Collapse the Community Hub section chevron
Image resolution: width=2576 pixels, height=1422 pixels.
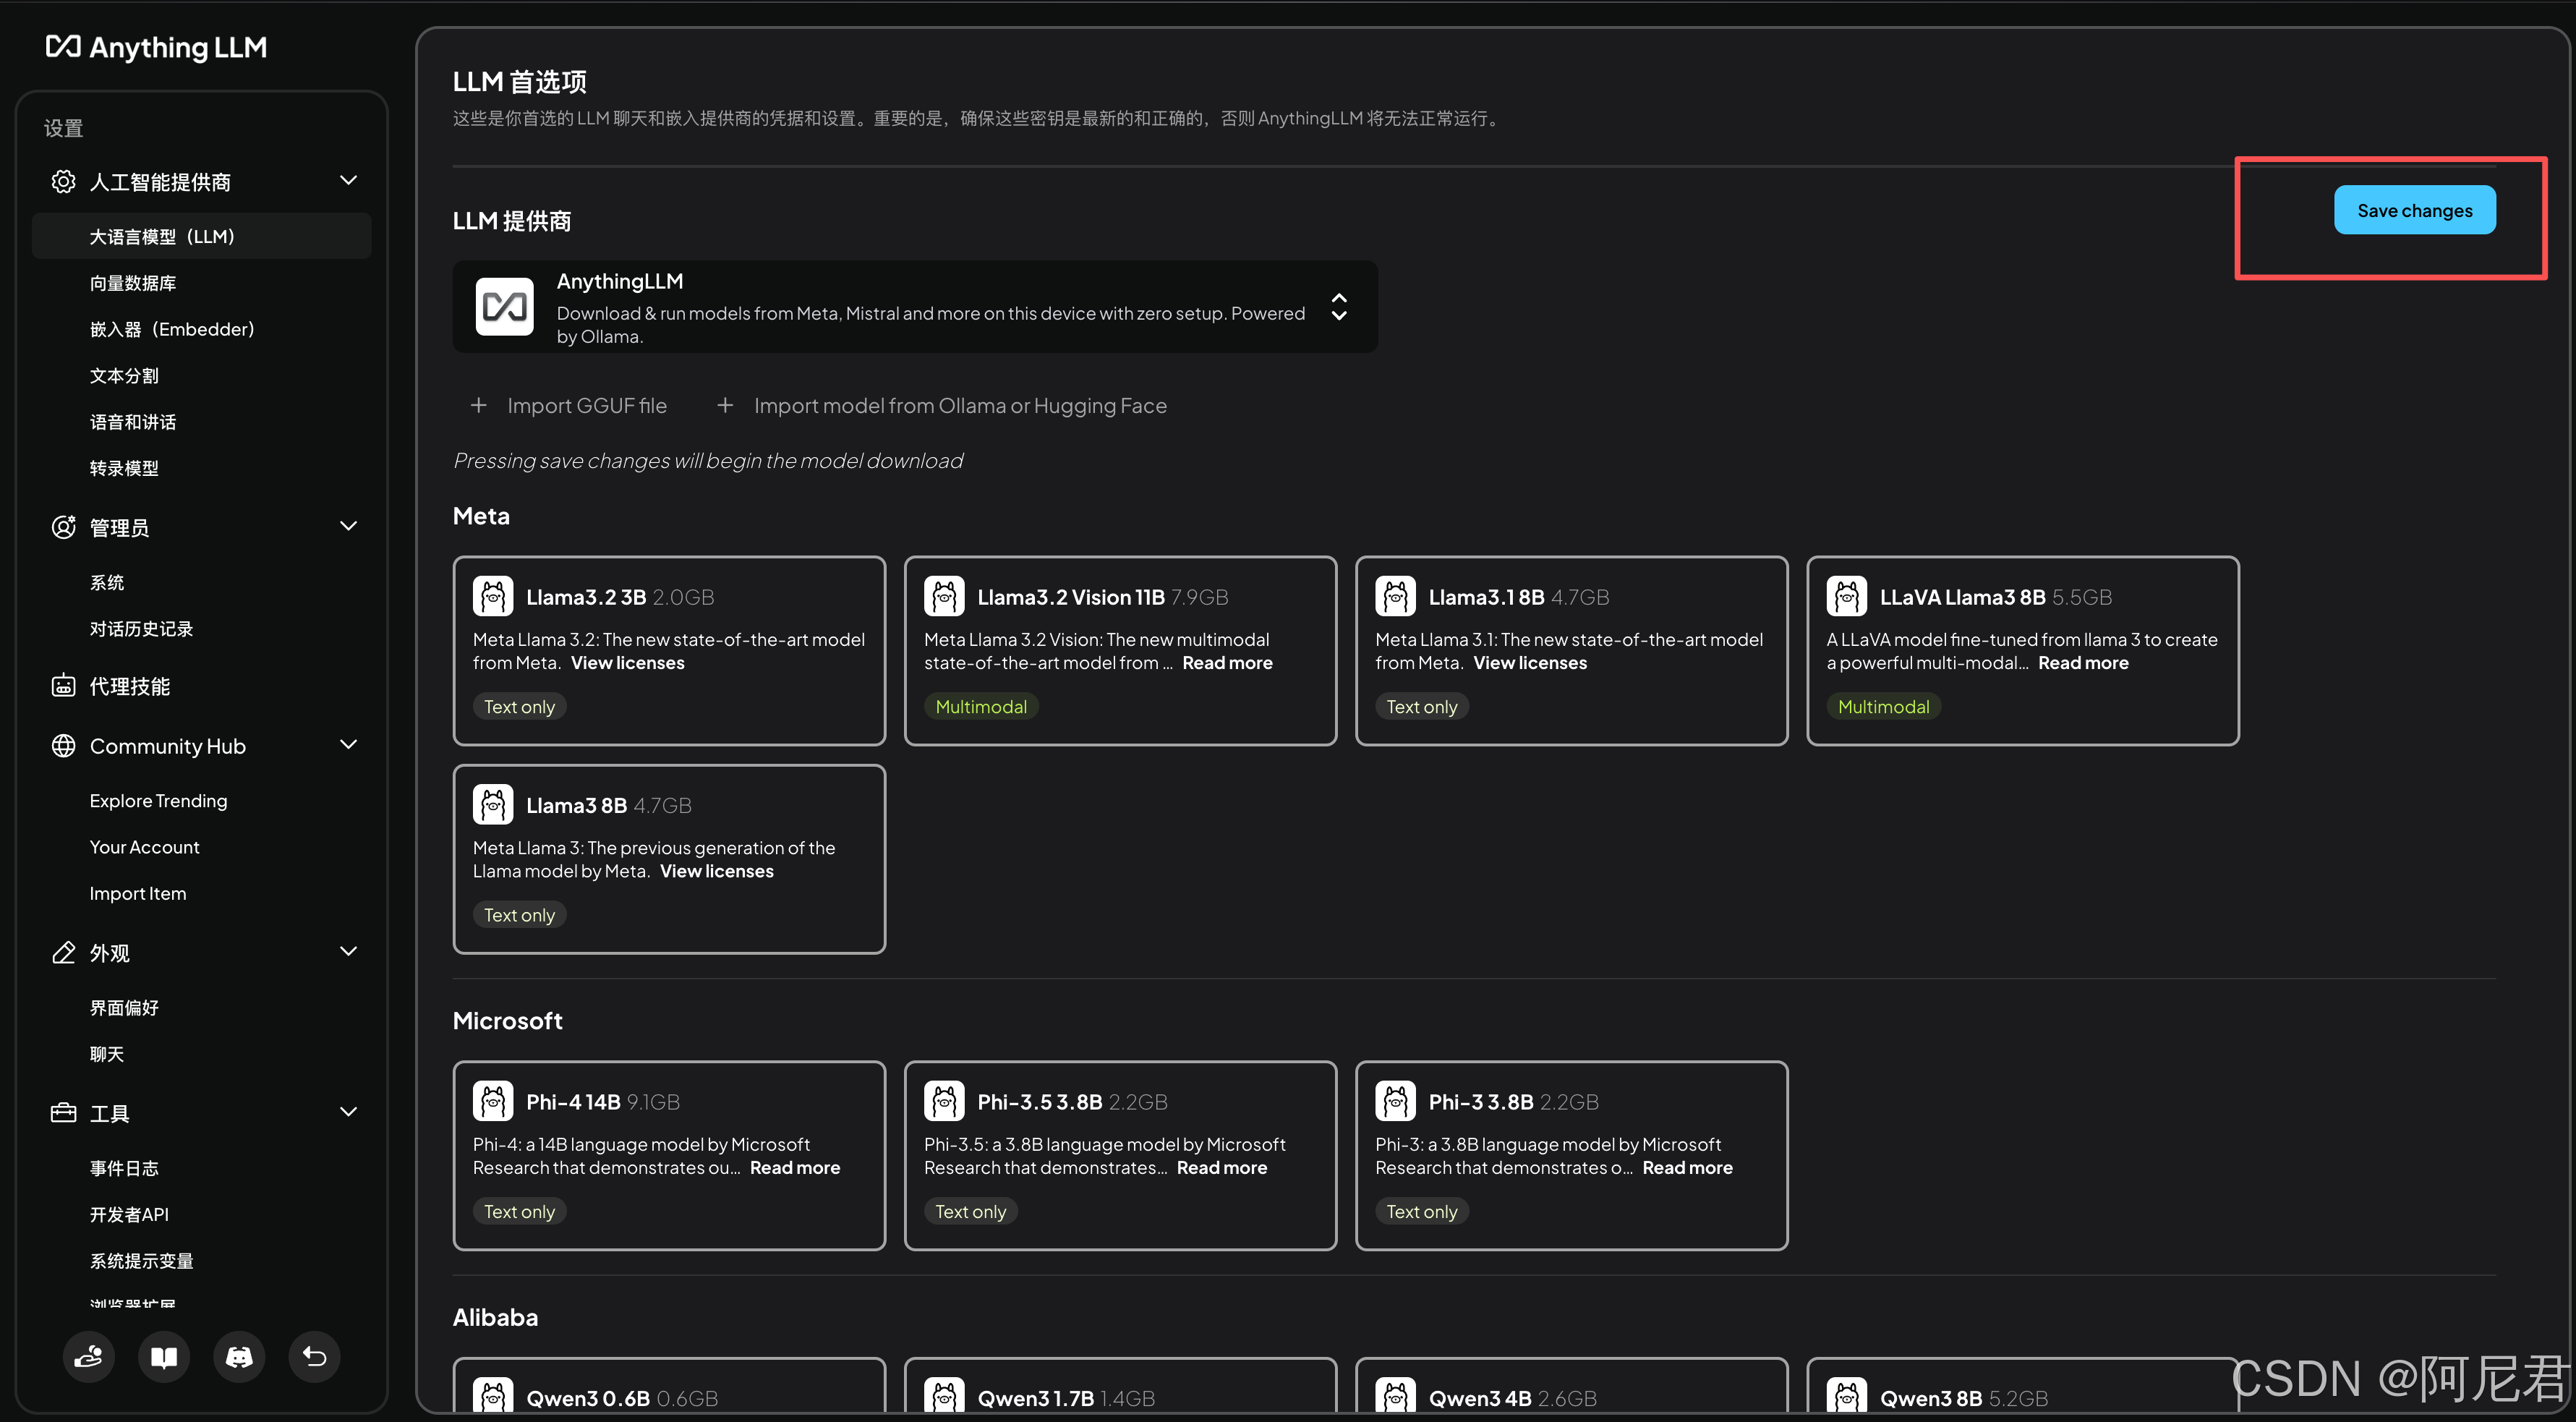point(348,745)
